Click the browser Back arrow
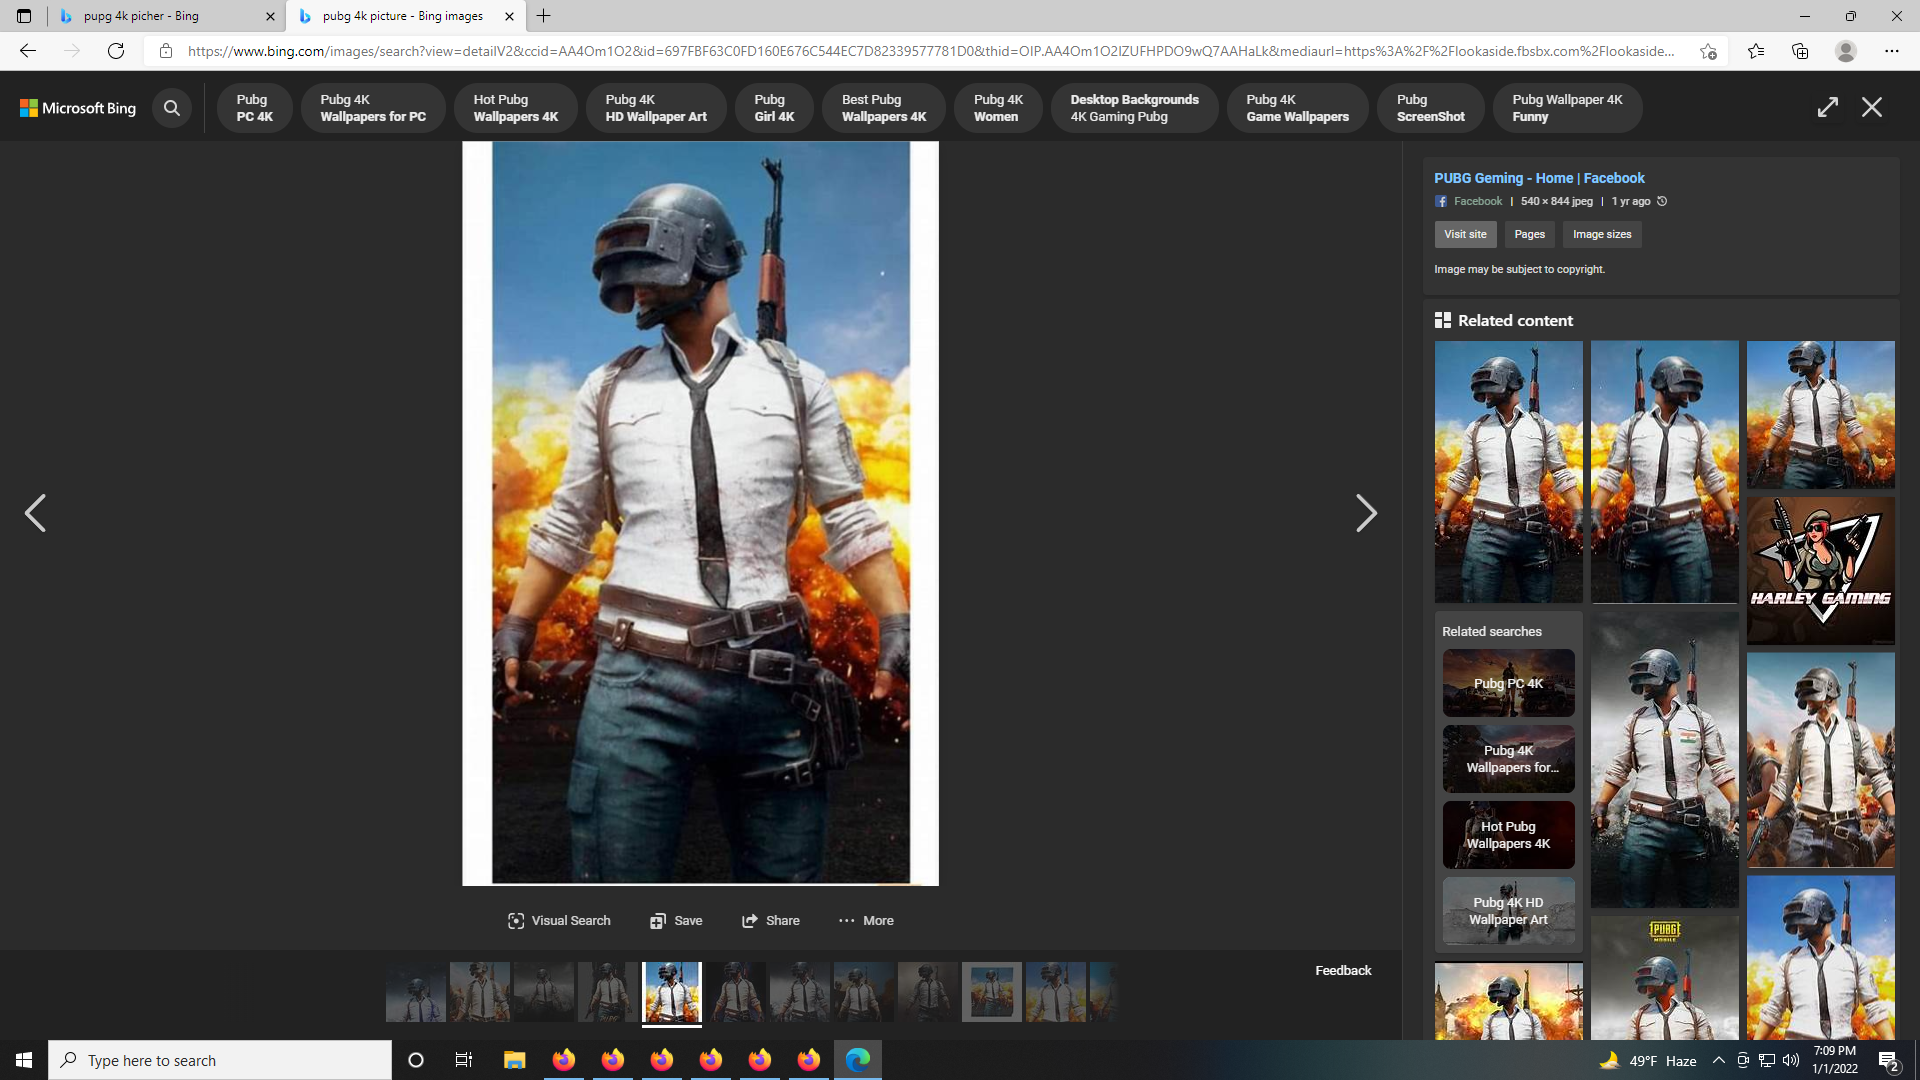Screen dimensions: 1920x1080 pos(28,51)
